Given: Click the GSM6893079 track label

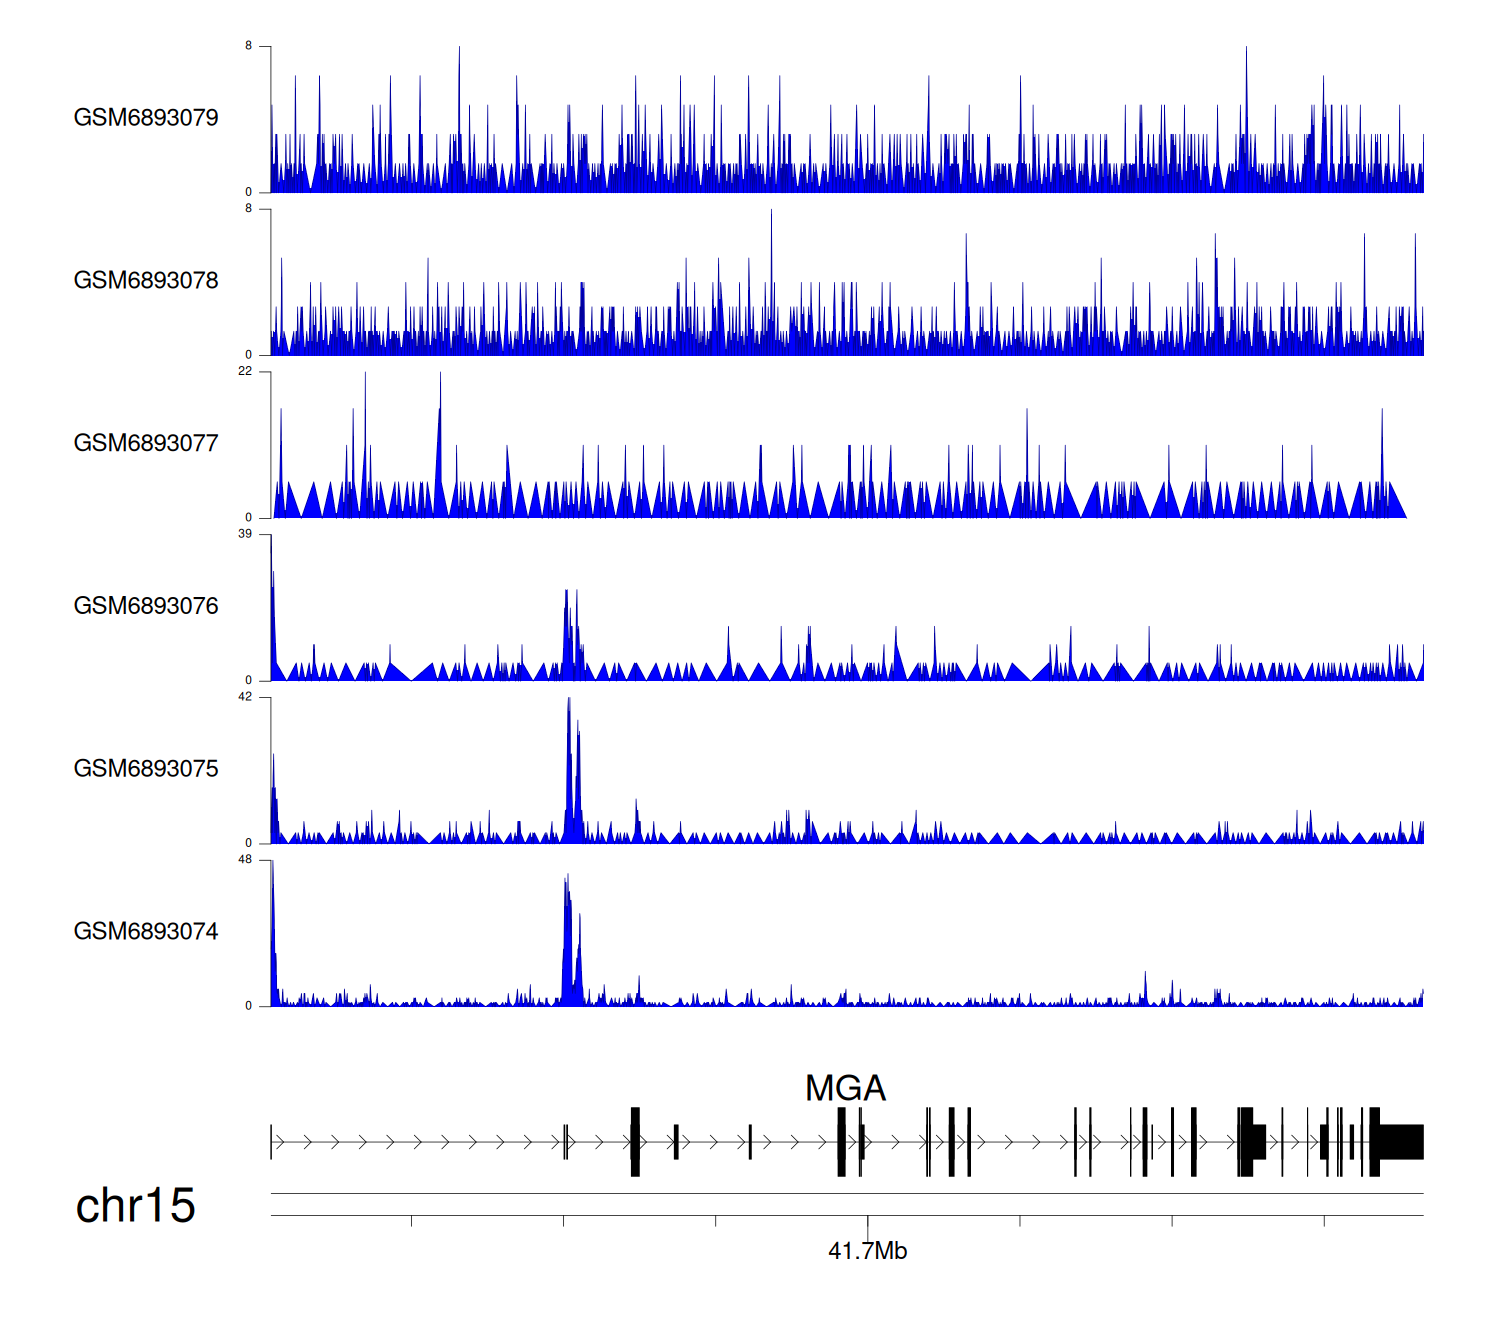Looking at the screenshot, I should [146, 118].
